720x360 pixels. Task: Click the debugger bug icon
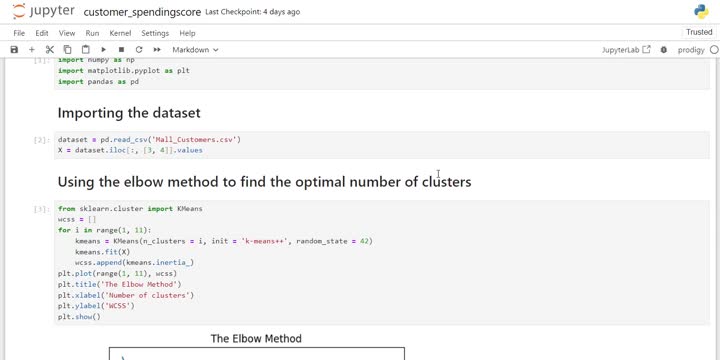[x=664, y=50]
